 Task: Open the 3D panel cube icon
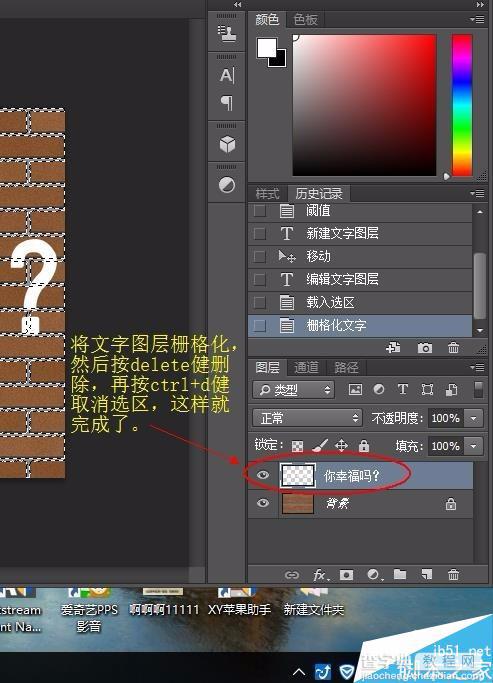coord(227,144)
